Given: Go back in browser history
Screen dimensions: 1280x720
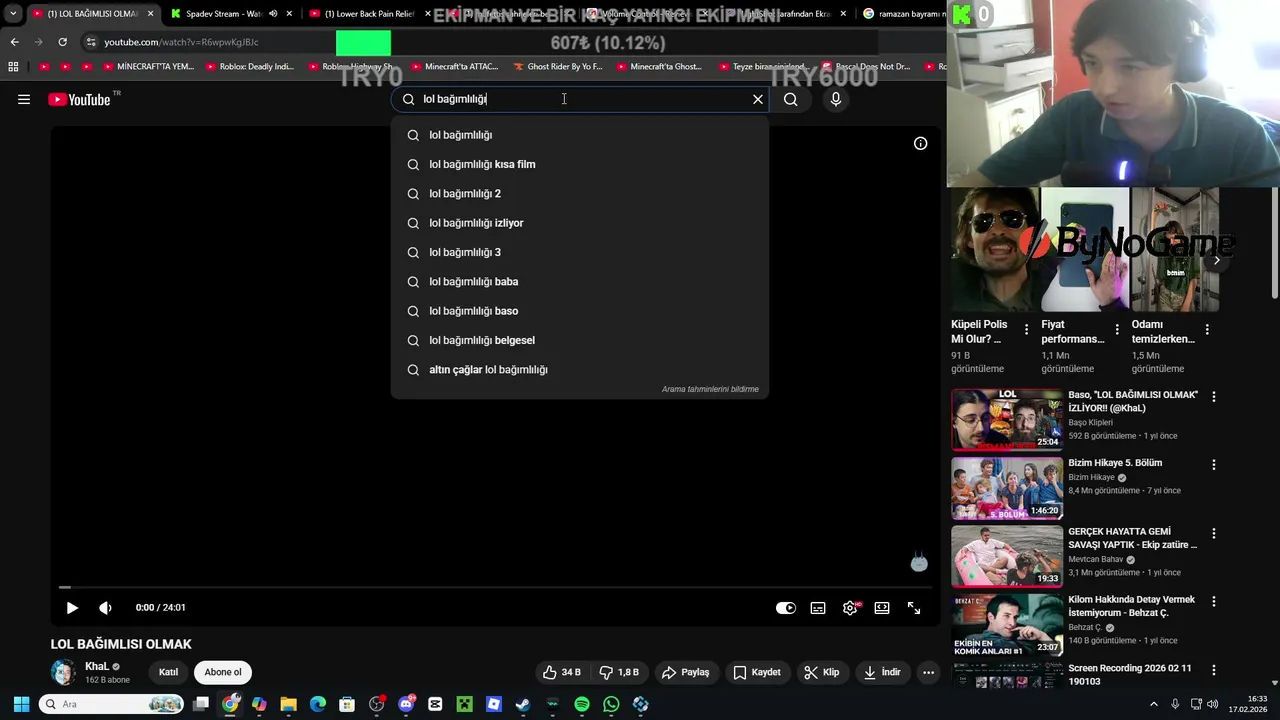Looking at the screenshot, I should 14,42.
